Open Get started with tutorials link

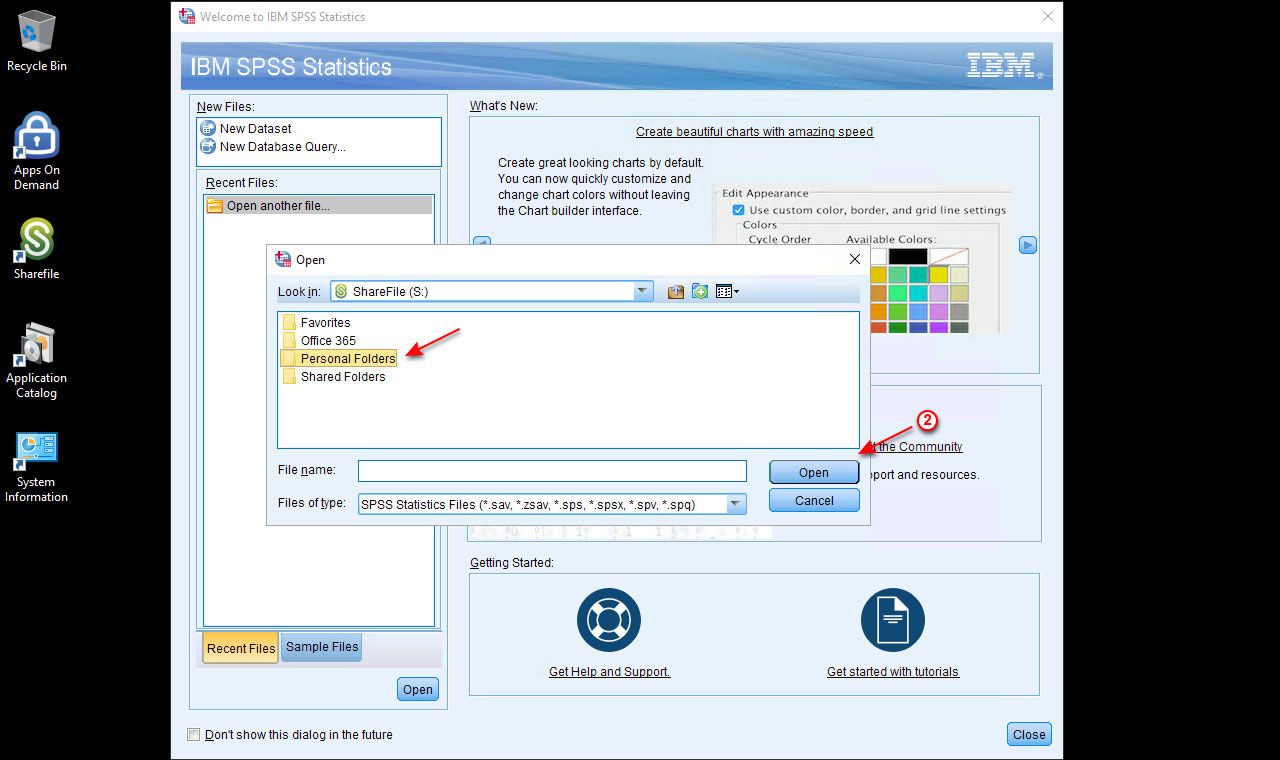point(893,672)
